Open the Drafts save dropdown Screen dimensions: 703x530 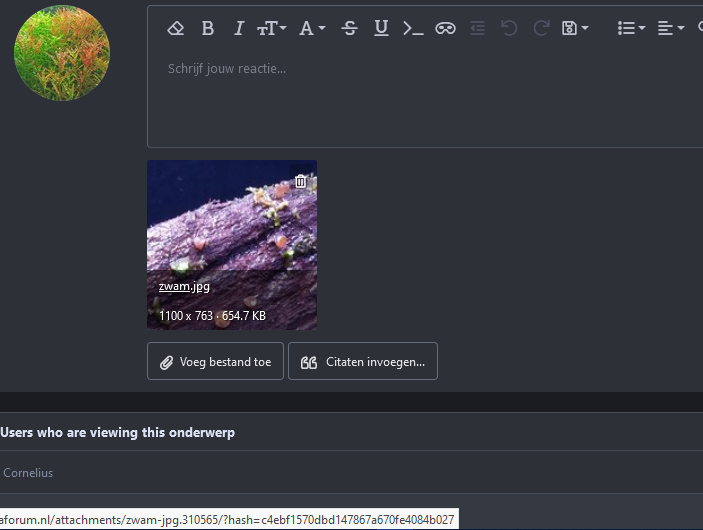click(x=575, y=28)
